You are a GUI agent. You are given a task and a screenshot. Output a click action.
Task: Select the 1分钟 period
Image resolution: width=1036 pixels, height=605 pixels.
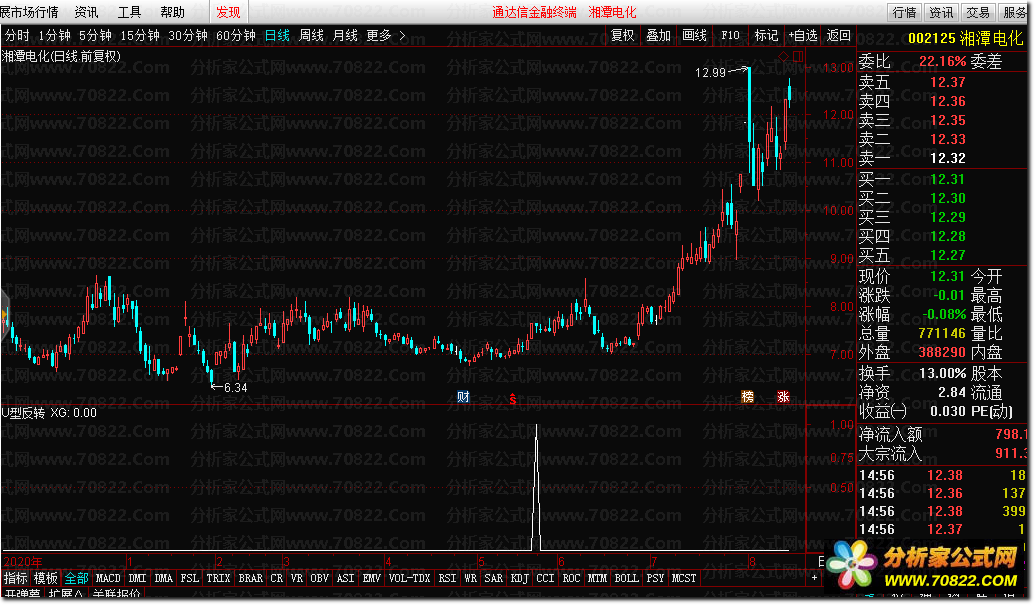click(x=54, y=36)
